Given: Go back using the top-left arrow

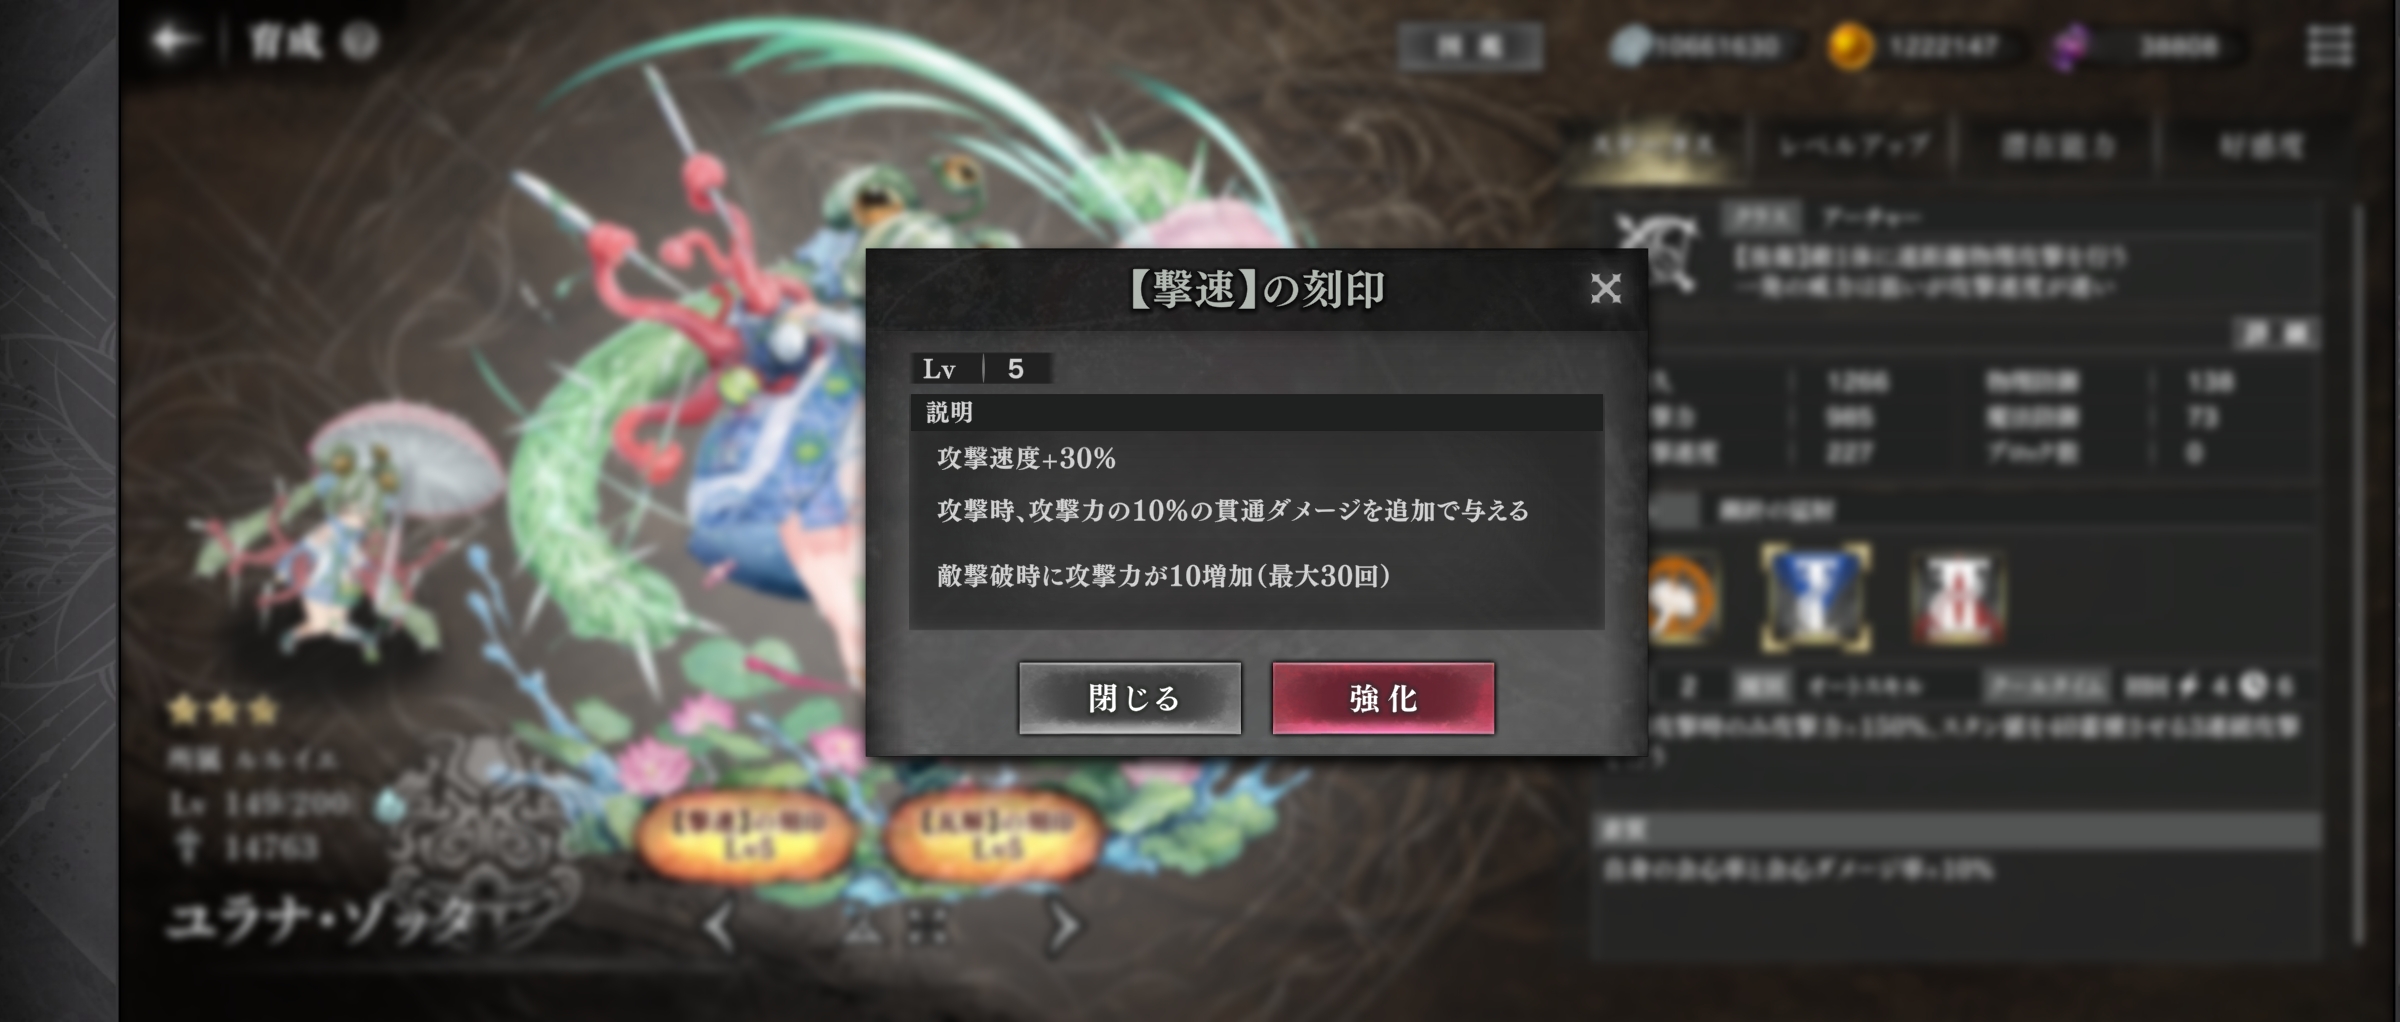Looking at the screenshot, I should pyautogui.click(x=174, y=41).
